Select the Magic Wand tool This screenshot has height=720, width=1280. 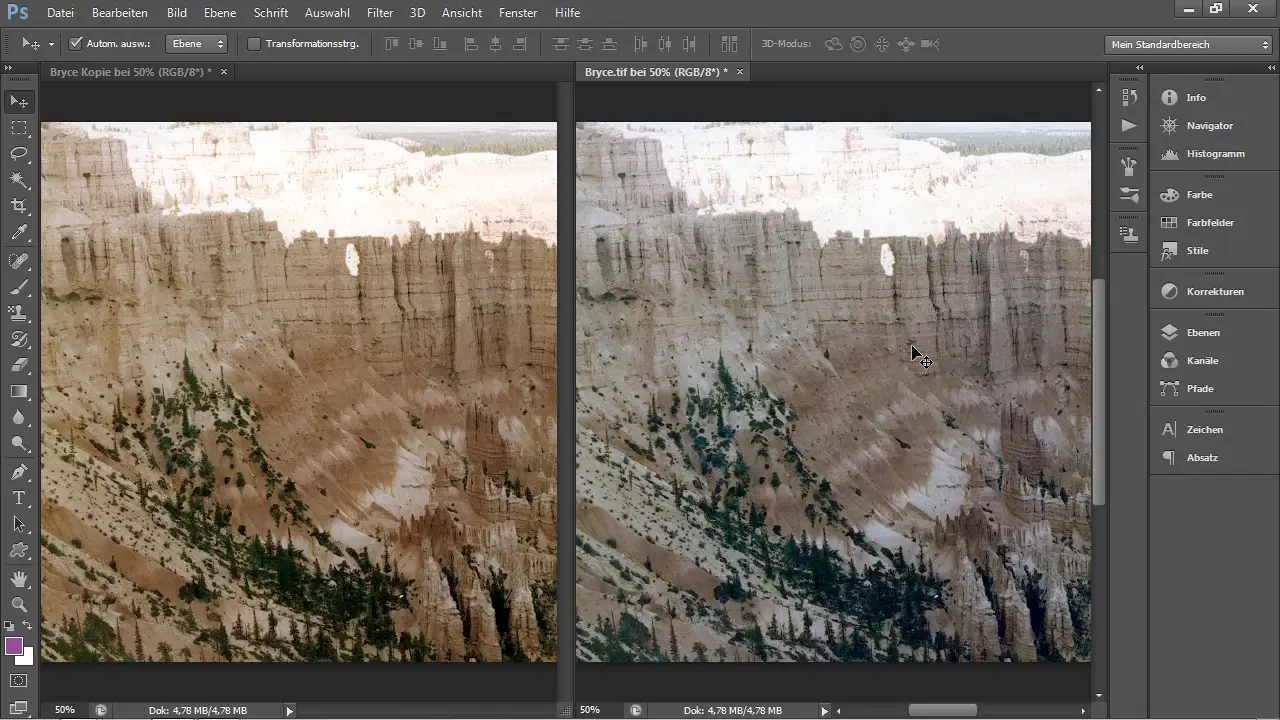point(19,180)
